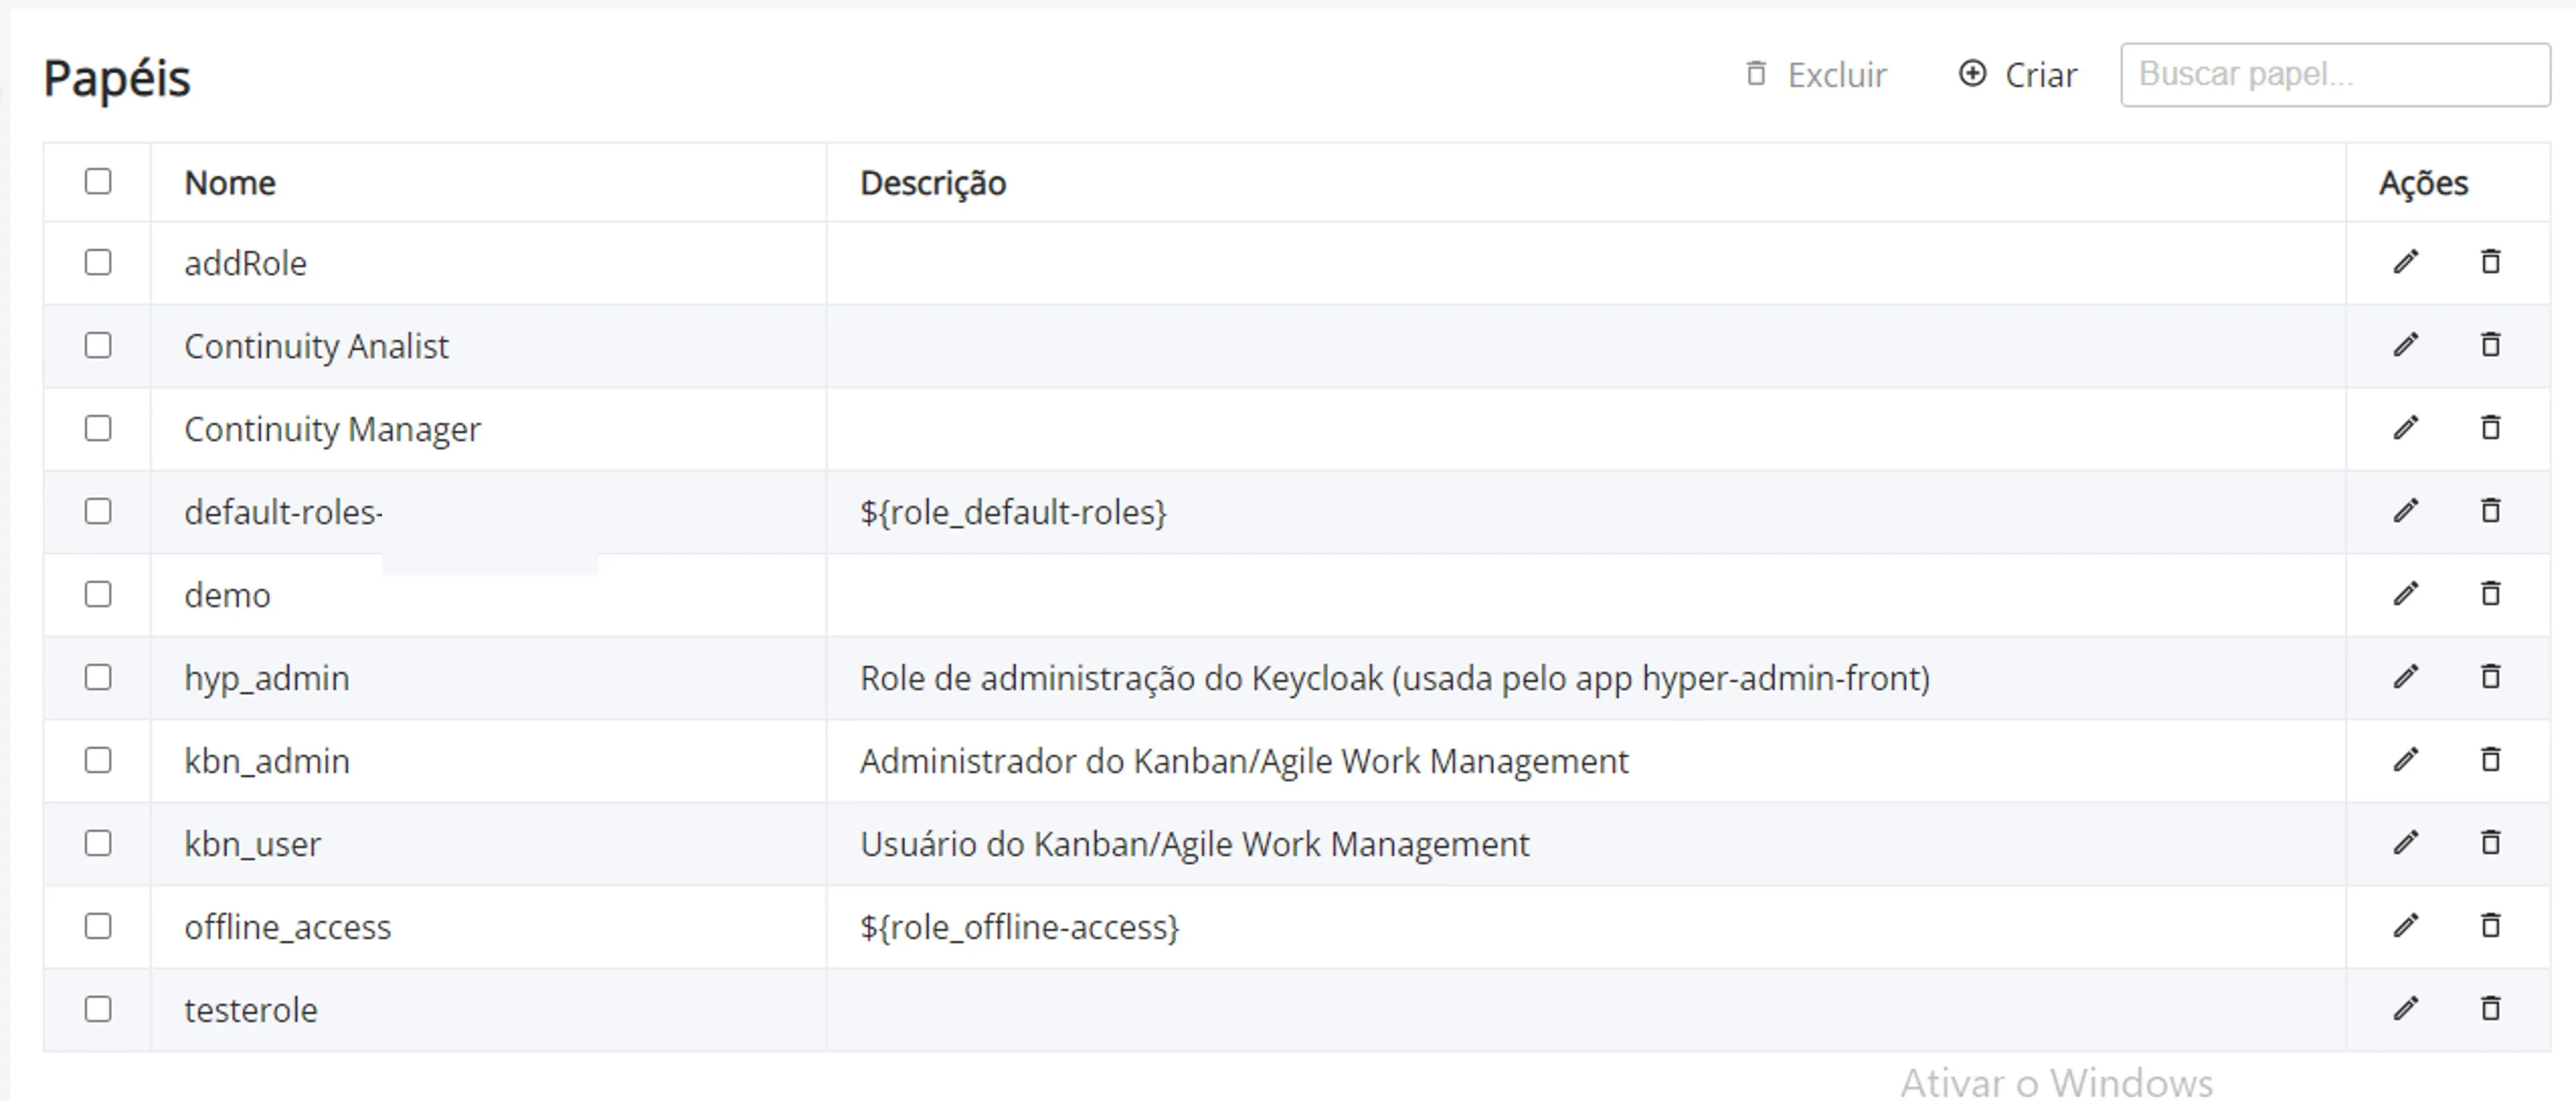Click the Descrição column header
Viewport: 2576px width, 1101px height.
point(933,183)
